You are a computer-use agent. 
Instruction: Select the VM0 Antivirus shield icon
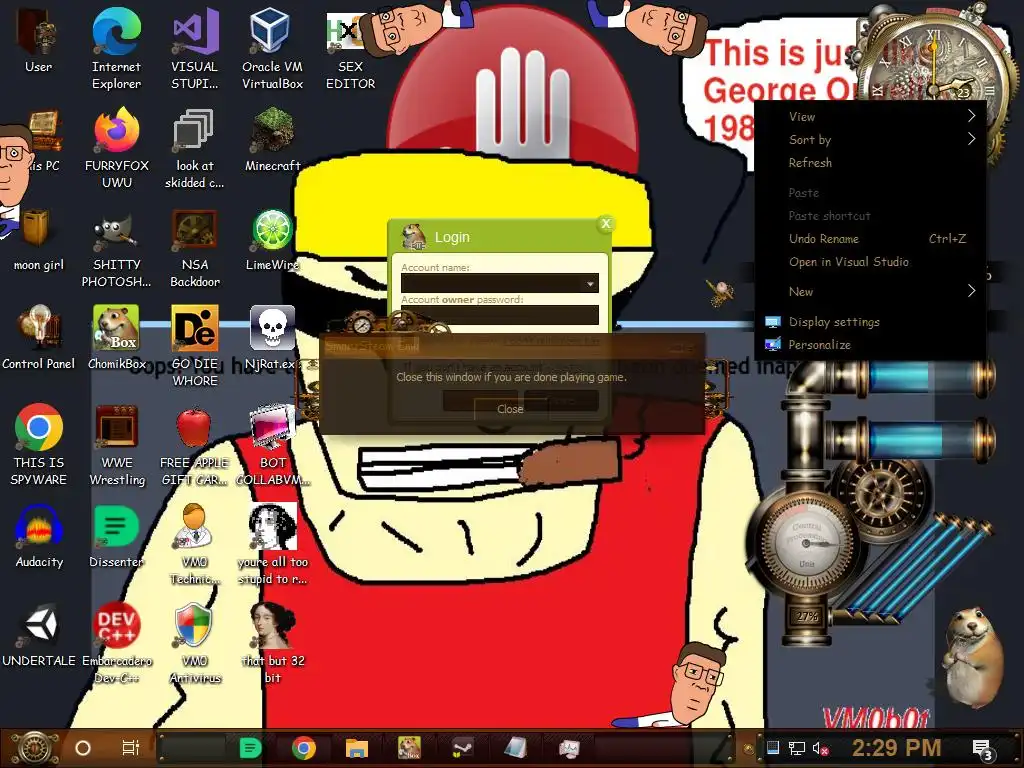[195, 643]
